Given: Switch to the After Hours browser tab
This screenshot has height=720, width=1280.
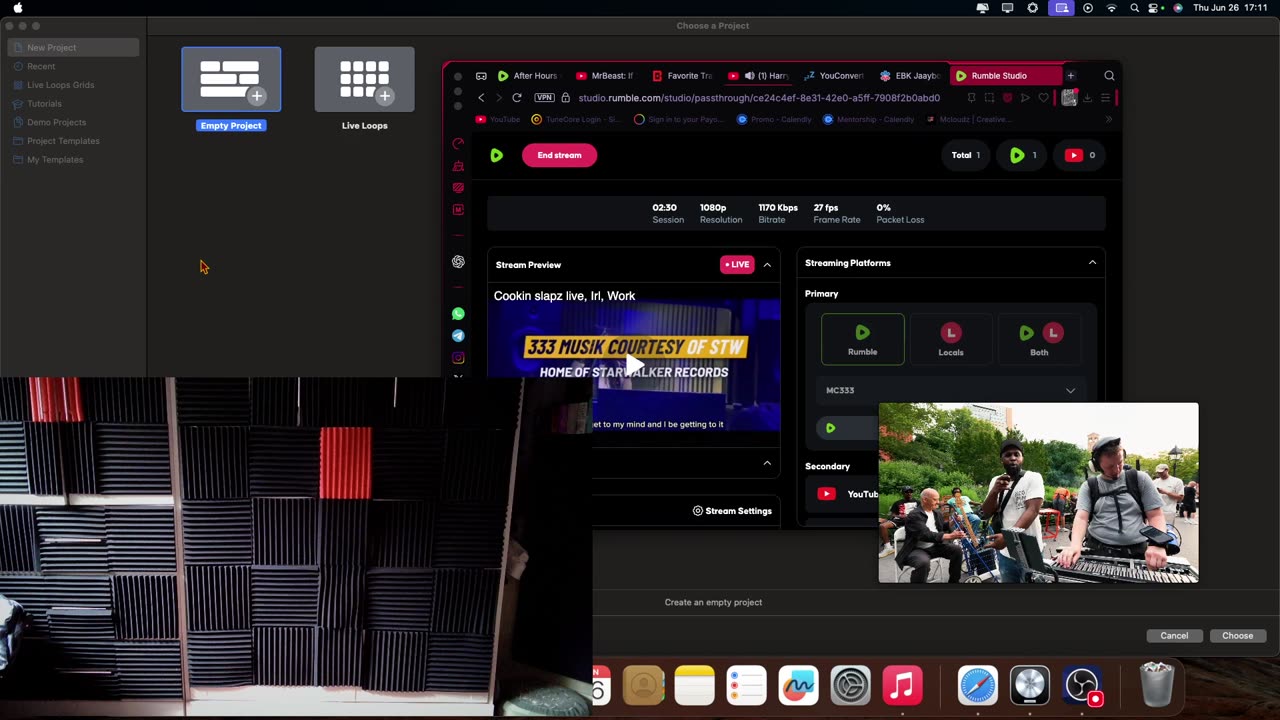Looking at the screenshot, I should point(527,76).
